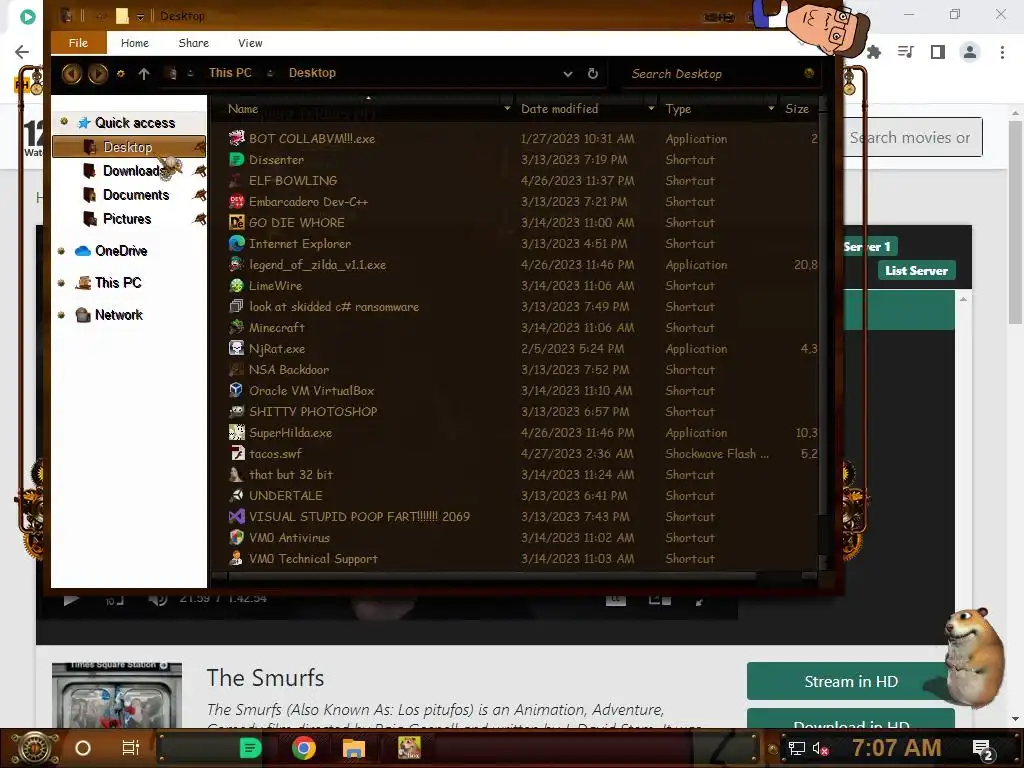Image resolution: width=1024 pixels, height=768 pixels.
Task: Expand the Network tree node
Action: (61, 315)
